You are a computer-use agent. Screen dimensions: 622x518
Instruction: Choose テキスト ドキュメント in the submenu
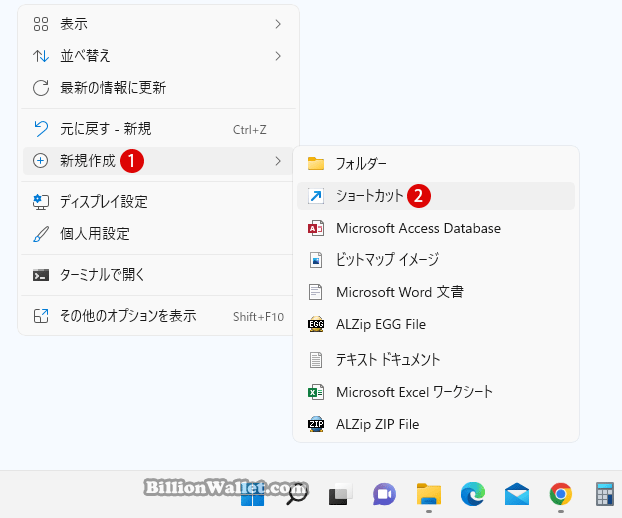436,360
